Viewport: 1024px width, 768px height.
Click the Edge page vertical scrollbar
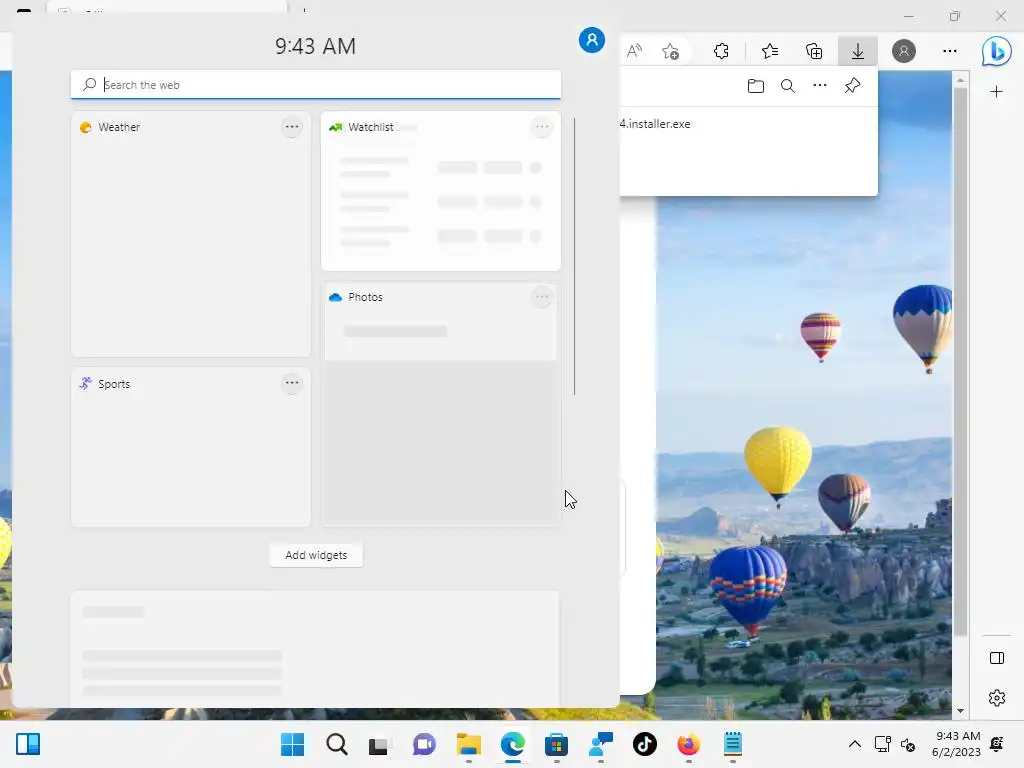click(x=960, y=361)
